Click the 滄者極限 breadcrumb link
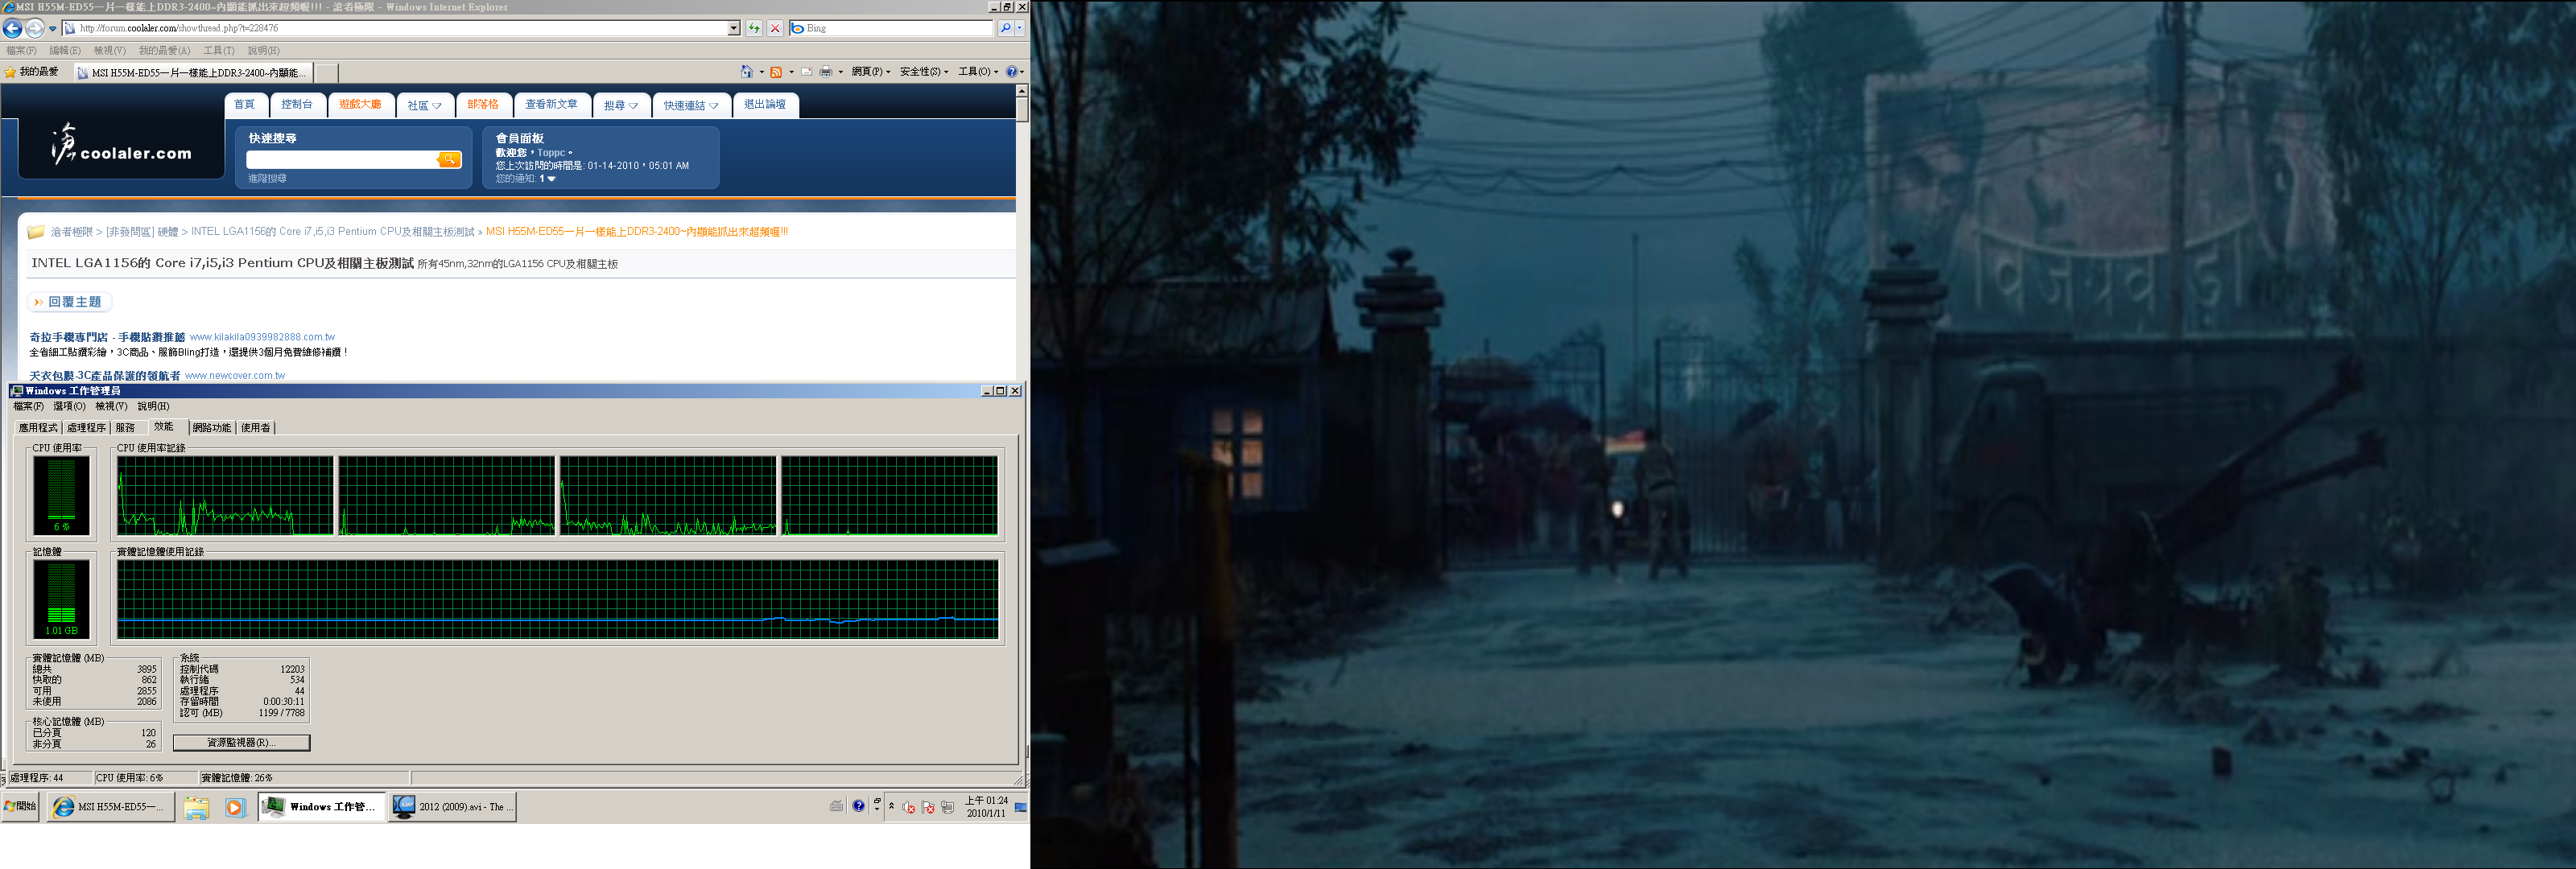The image size is (2576, 869). [x=71, y=232]
